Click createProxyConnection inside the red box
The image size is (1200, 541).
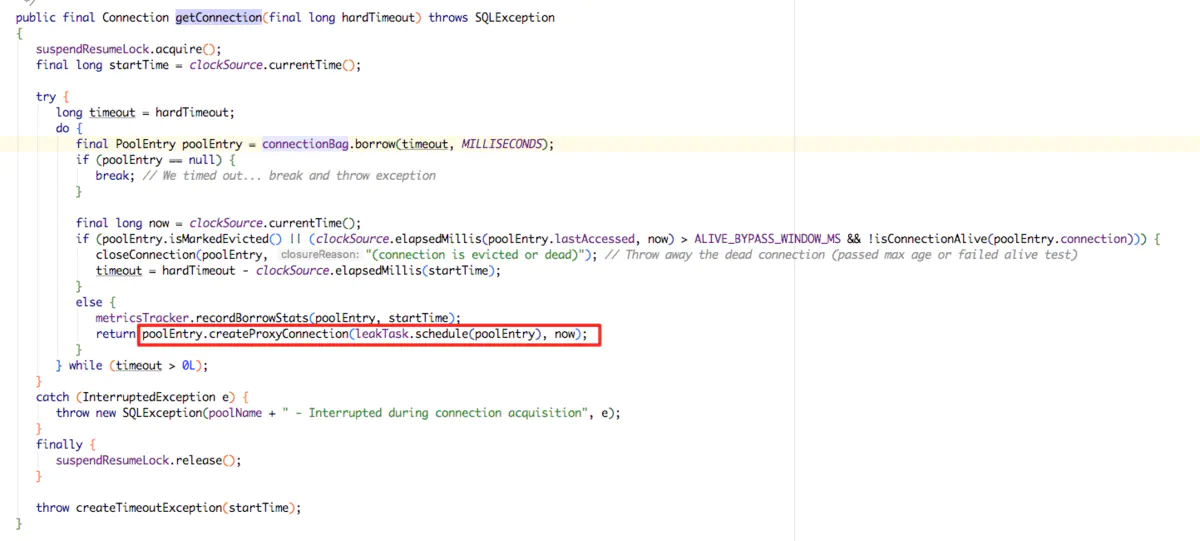[264, 334]
